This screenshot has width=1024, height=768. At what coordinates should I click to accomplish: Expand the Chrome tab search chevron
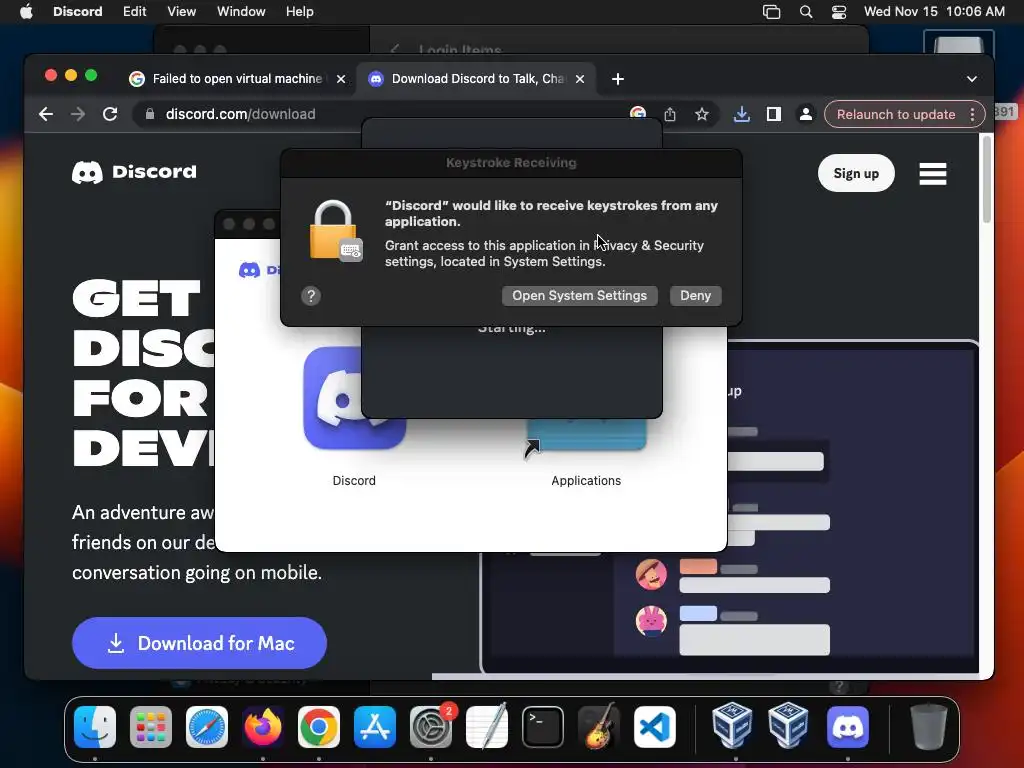click(972, 79)
